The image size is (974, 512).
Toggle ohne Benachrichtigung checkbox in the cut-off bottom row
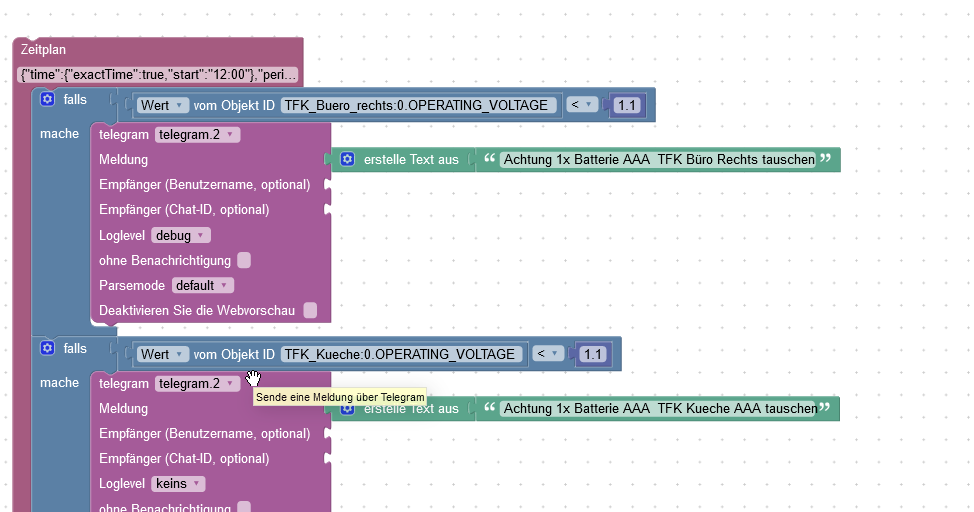coord(244,507)
